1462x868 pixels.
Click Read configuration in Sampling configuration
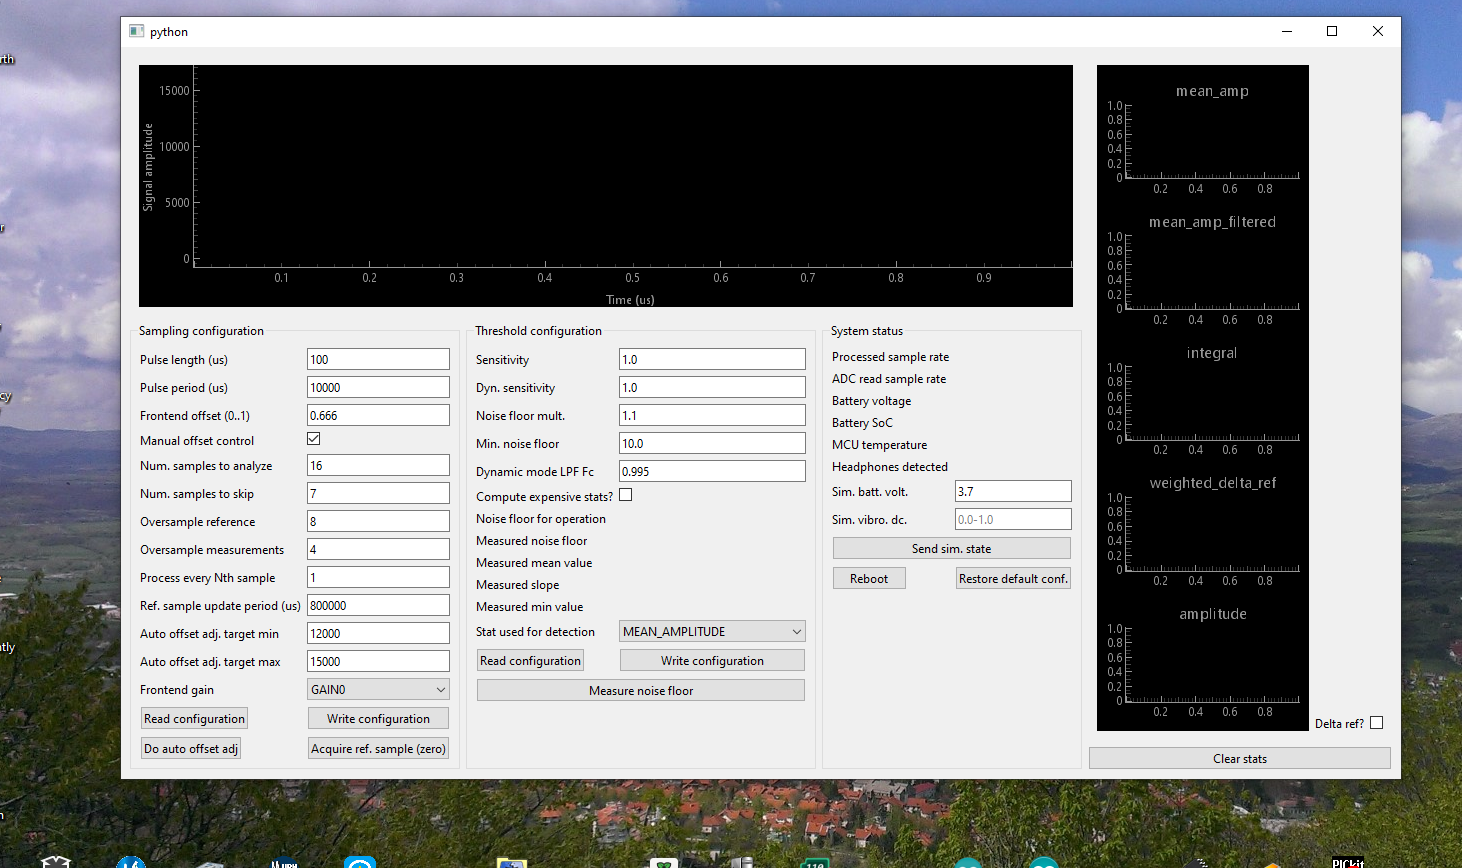[194, 718]
